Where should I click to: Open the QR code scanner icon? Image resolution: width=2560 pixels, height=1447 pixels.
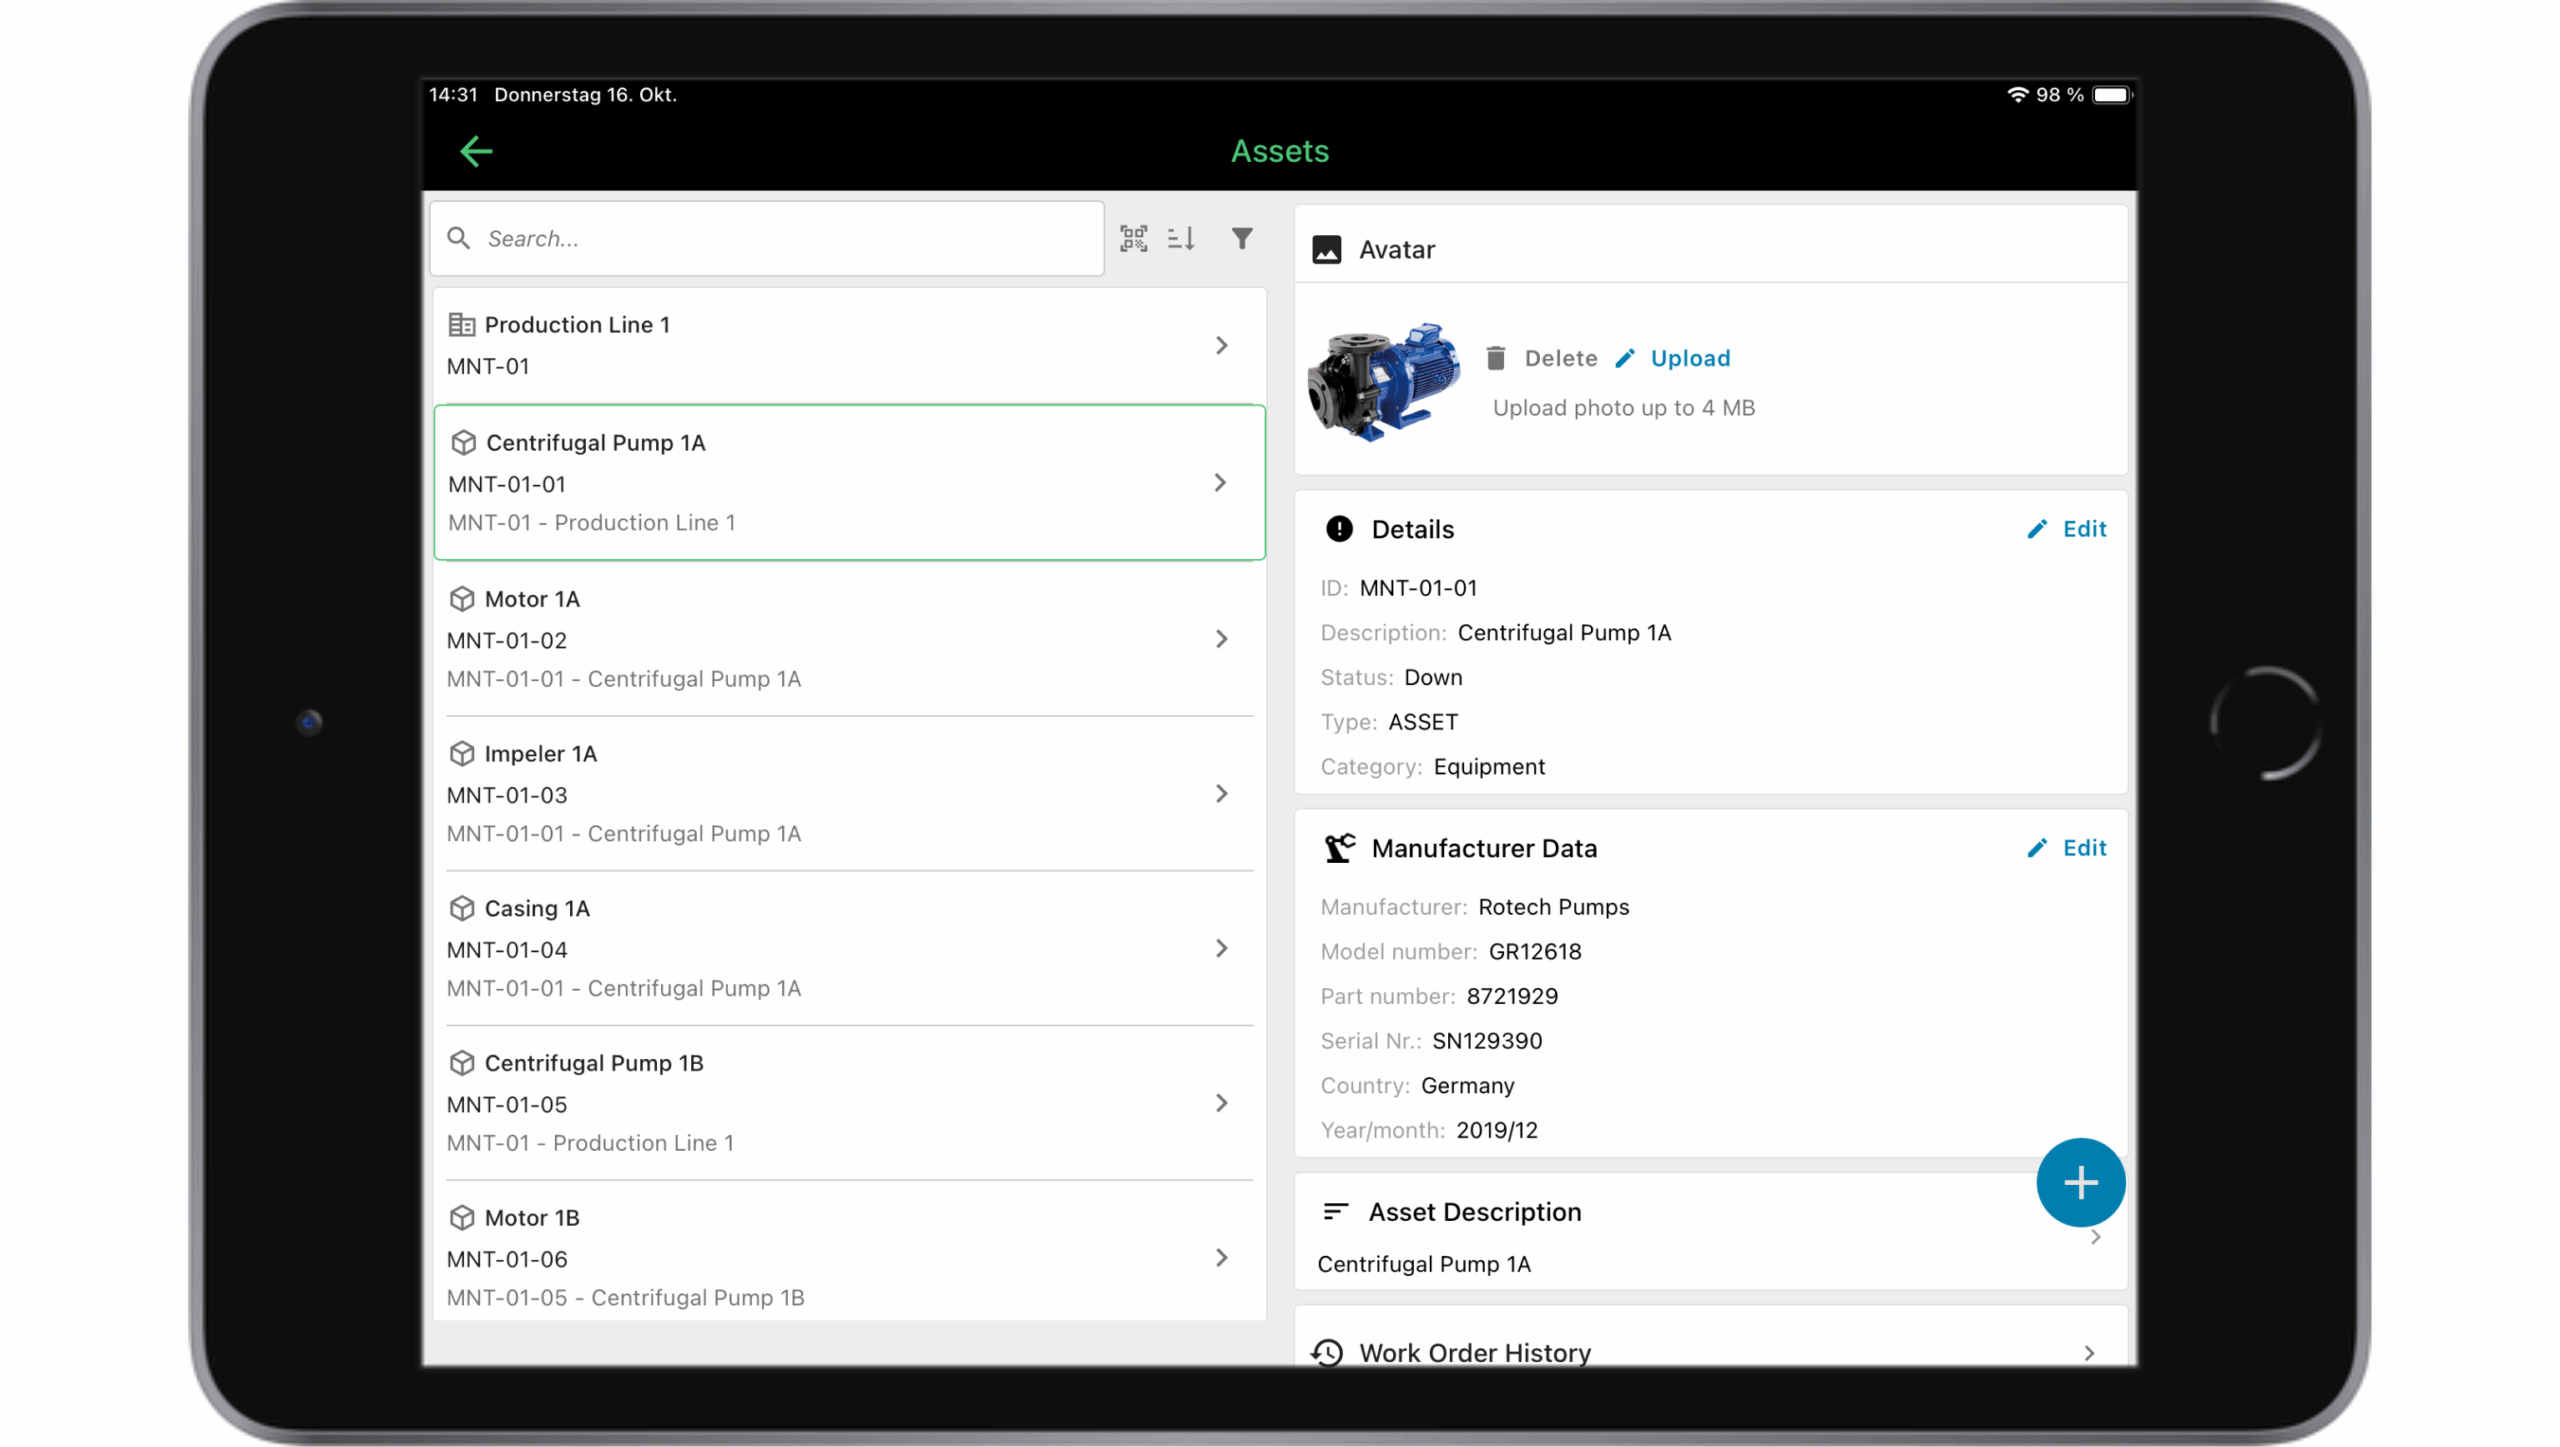(1133, 238)
